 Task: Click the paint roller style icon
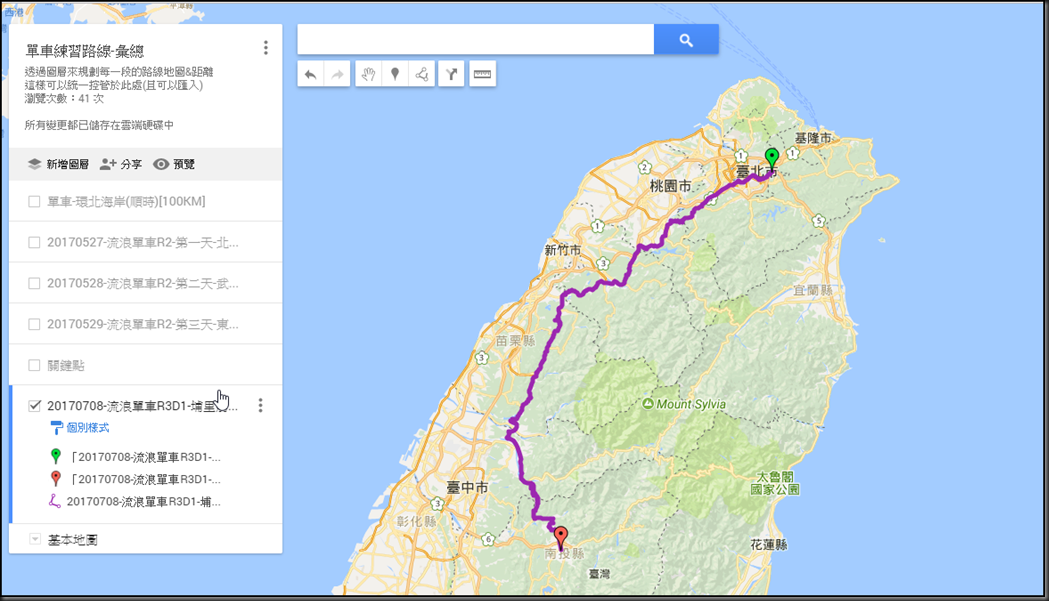tap(57, 428)
